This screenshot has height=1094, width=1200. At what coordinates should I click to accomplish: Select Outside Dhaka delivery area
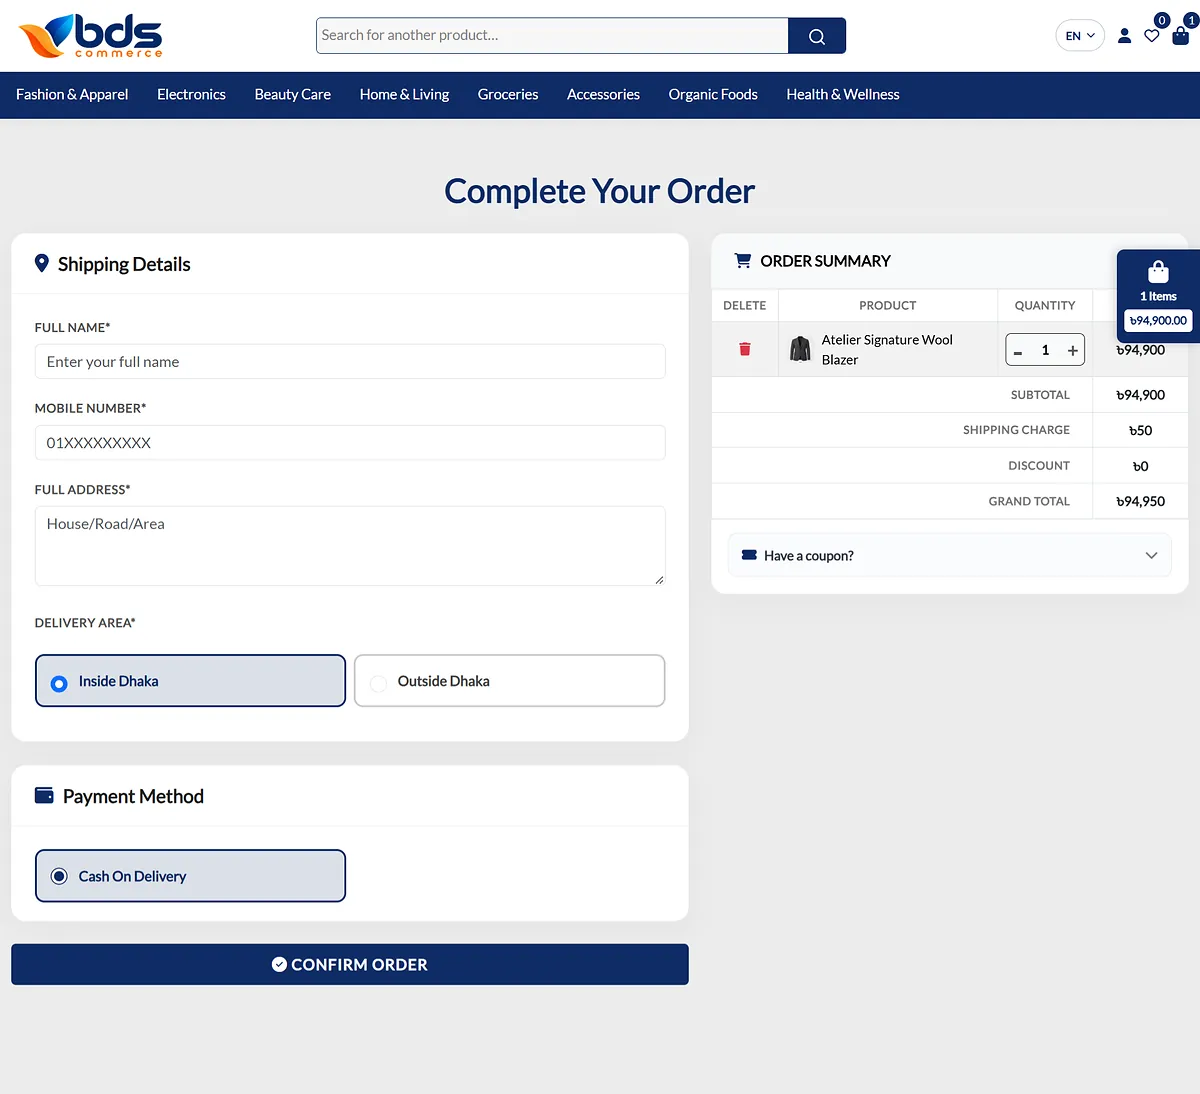[x=509, y=681]
